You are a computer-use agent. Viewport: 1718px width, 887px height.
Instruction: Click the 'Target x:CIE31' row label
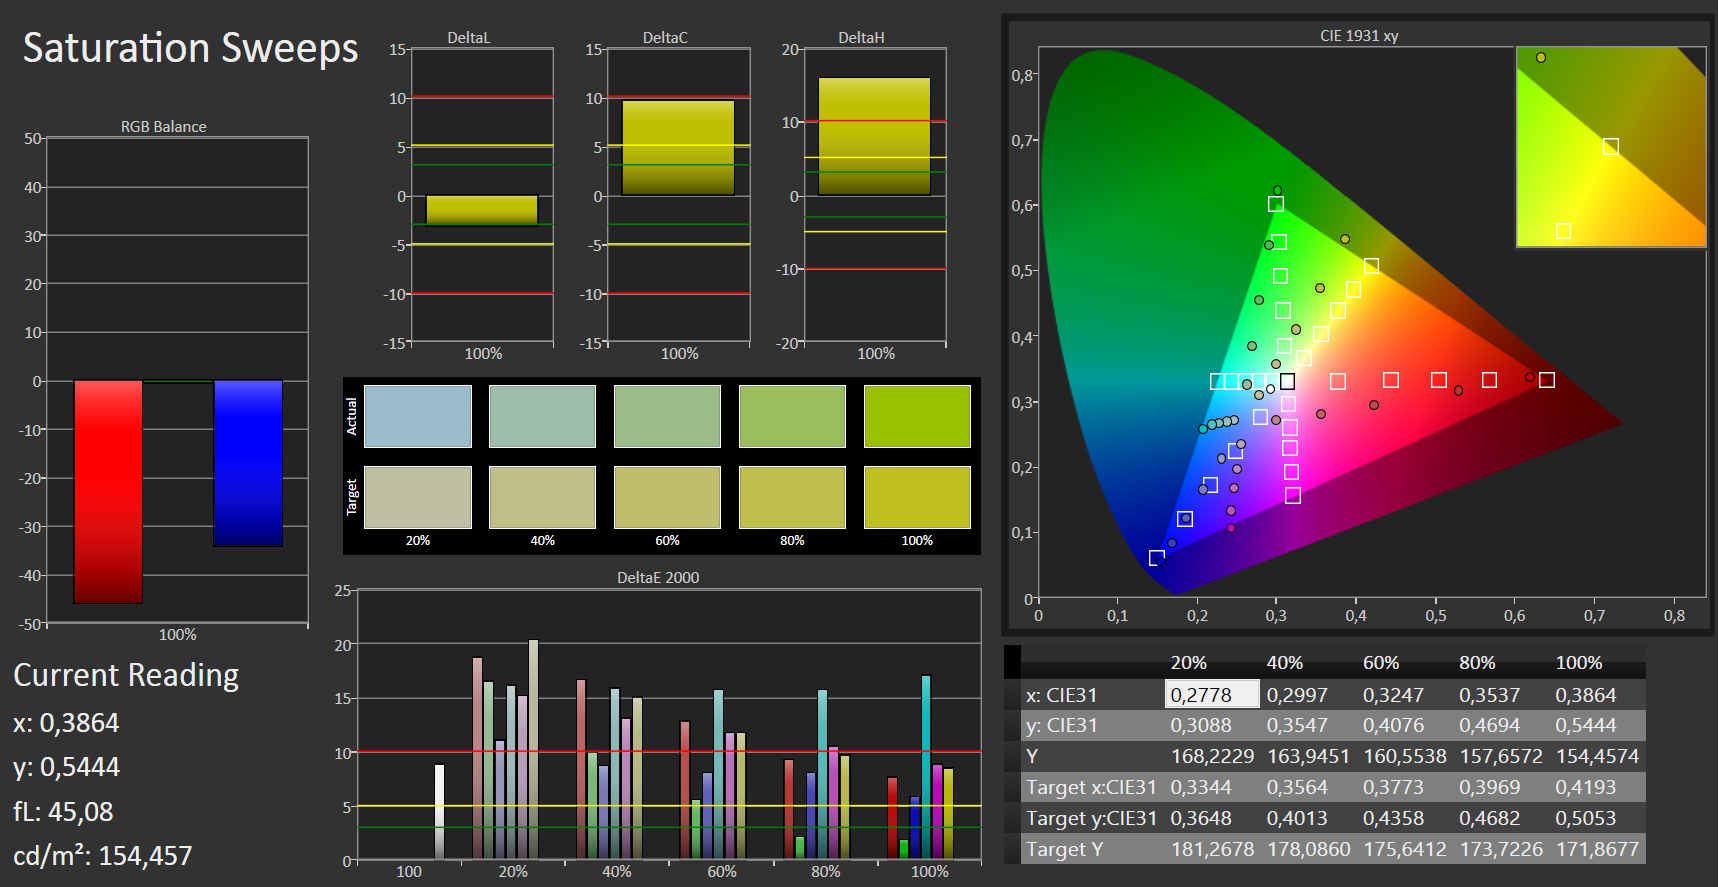tap(1091, 787)
